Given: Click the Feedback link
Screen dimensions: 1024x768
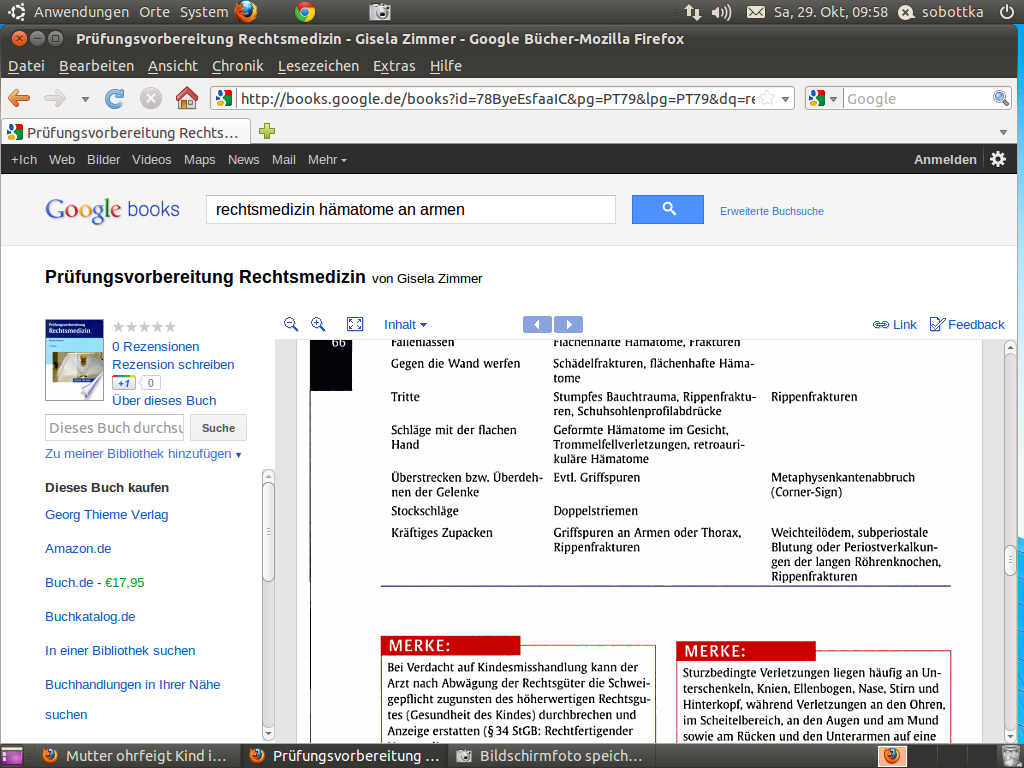Looking at the screenshot, I should click(967, 325).
